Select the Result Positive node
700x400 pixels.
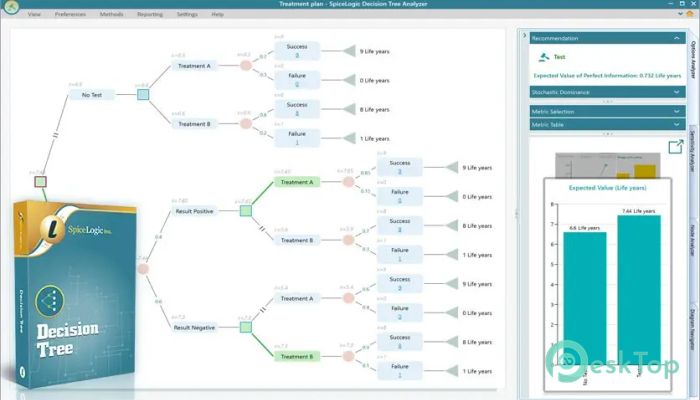point(194,211)
